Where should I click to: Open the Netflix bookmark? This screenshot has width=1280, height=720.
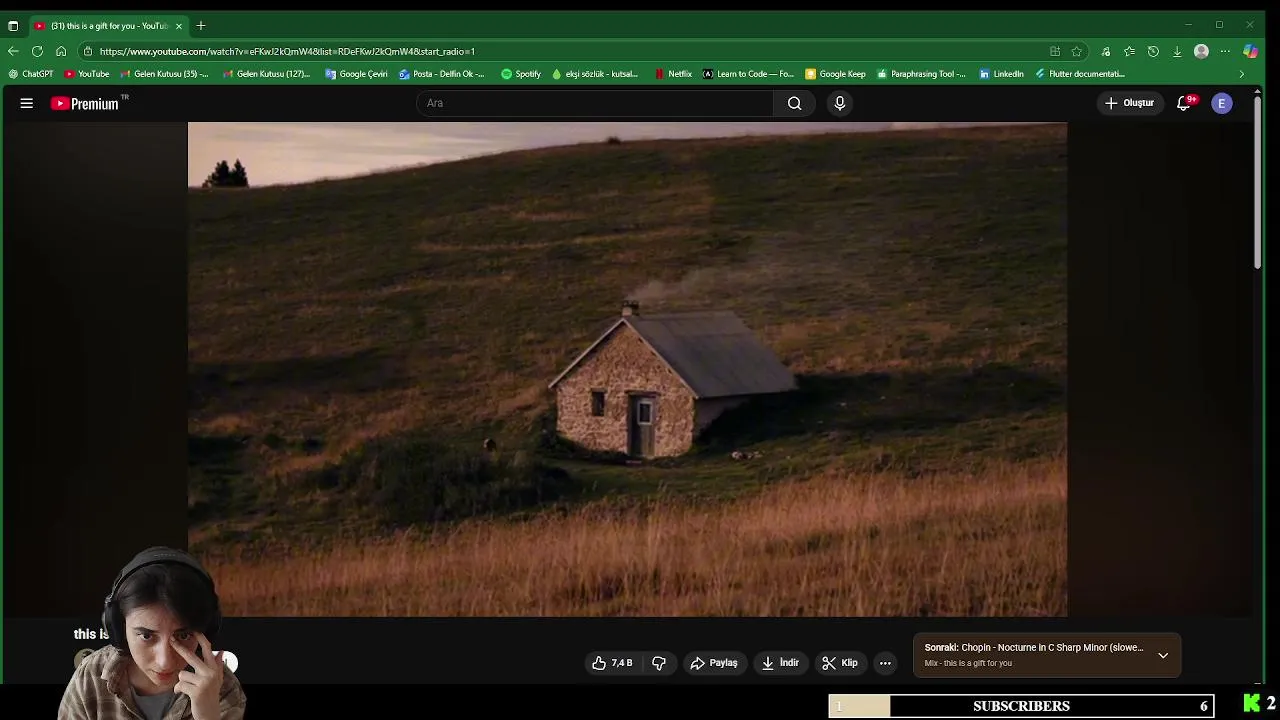click(x=673, y=74)
